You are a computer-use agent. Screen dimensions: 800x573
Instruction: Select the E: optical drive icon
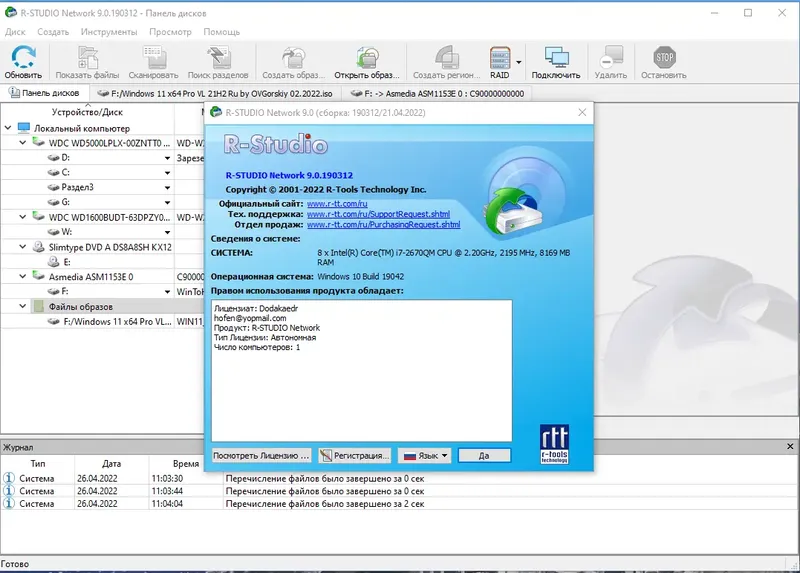(x=54, y=262)
